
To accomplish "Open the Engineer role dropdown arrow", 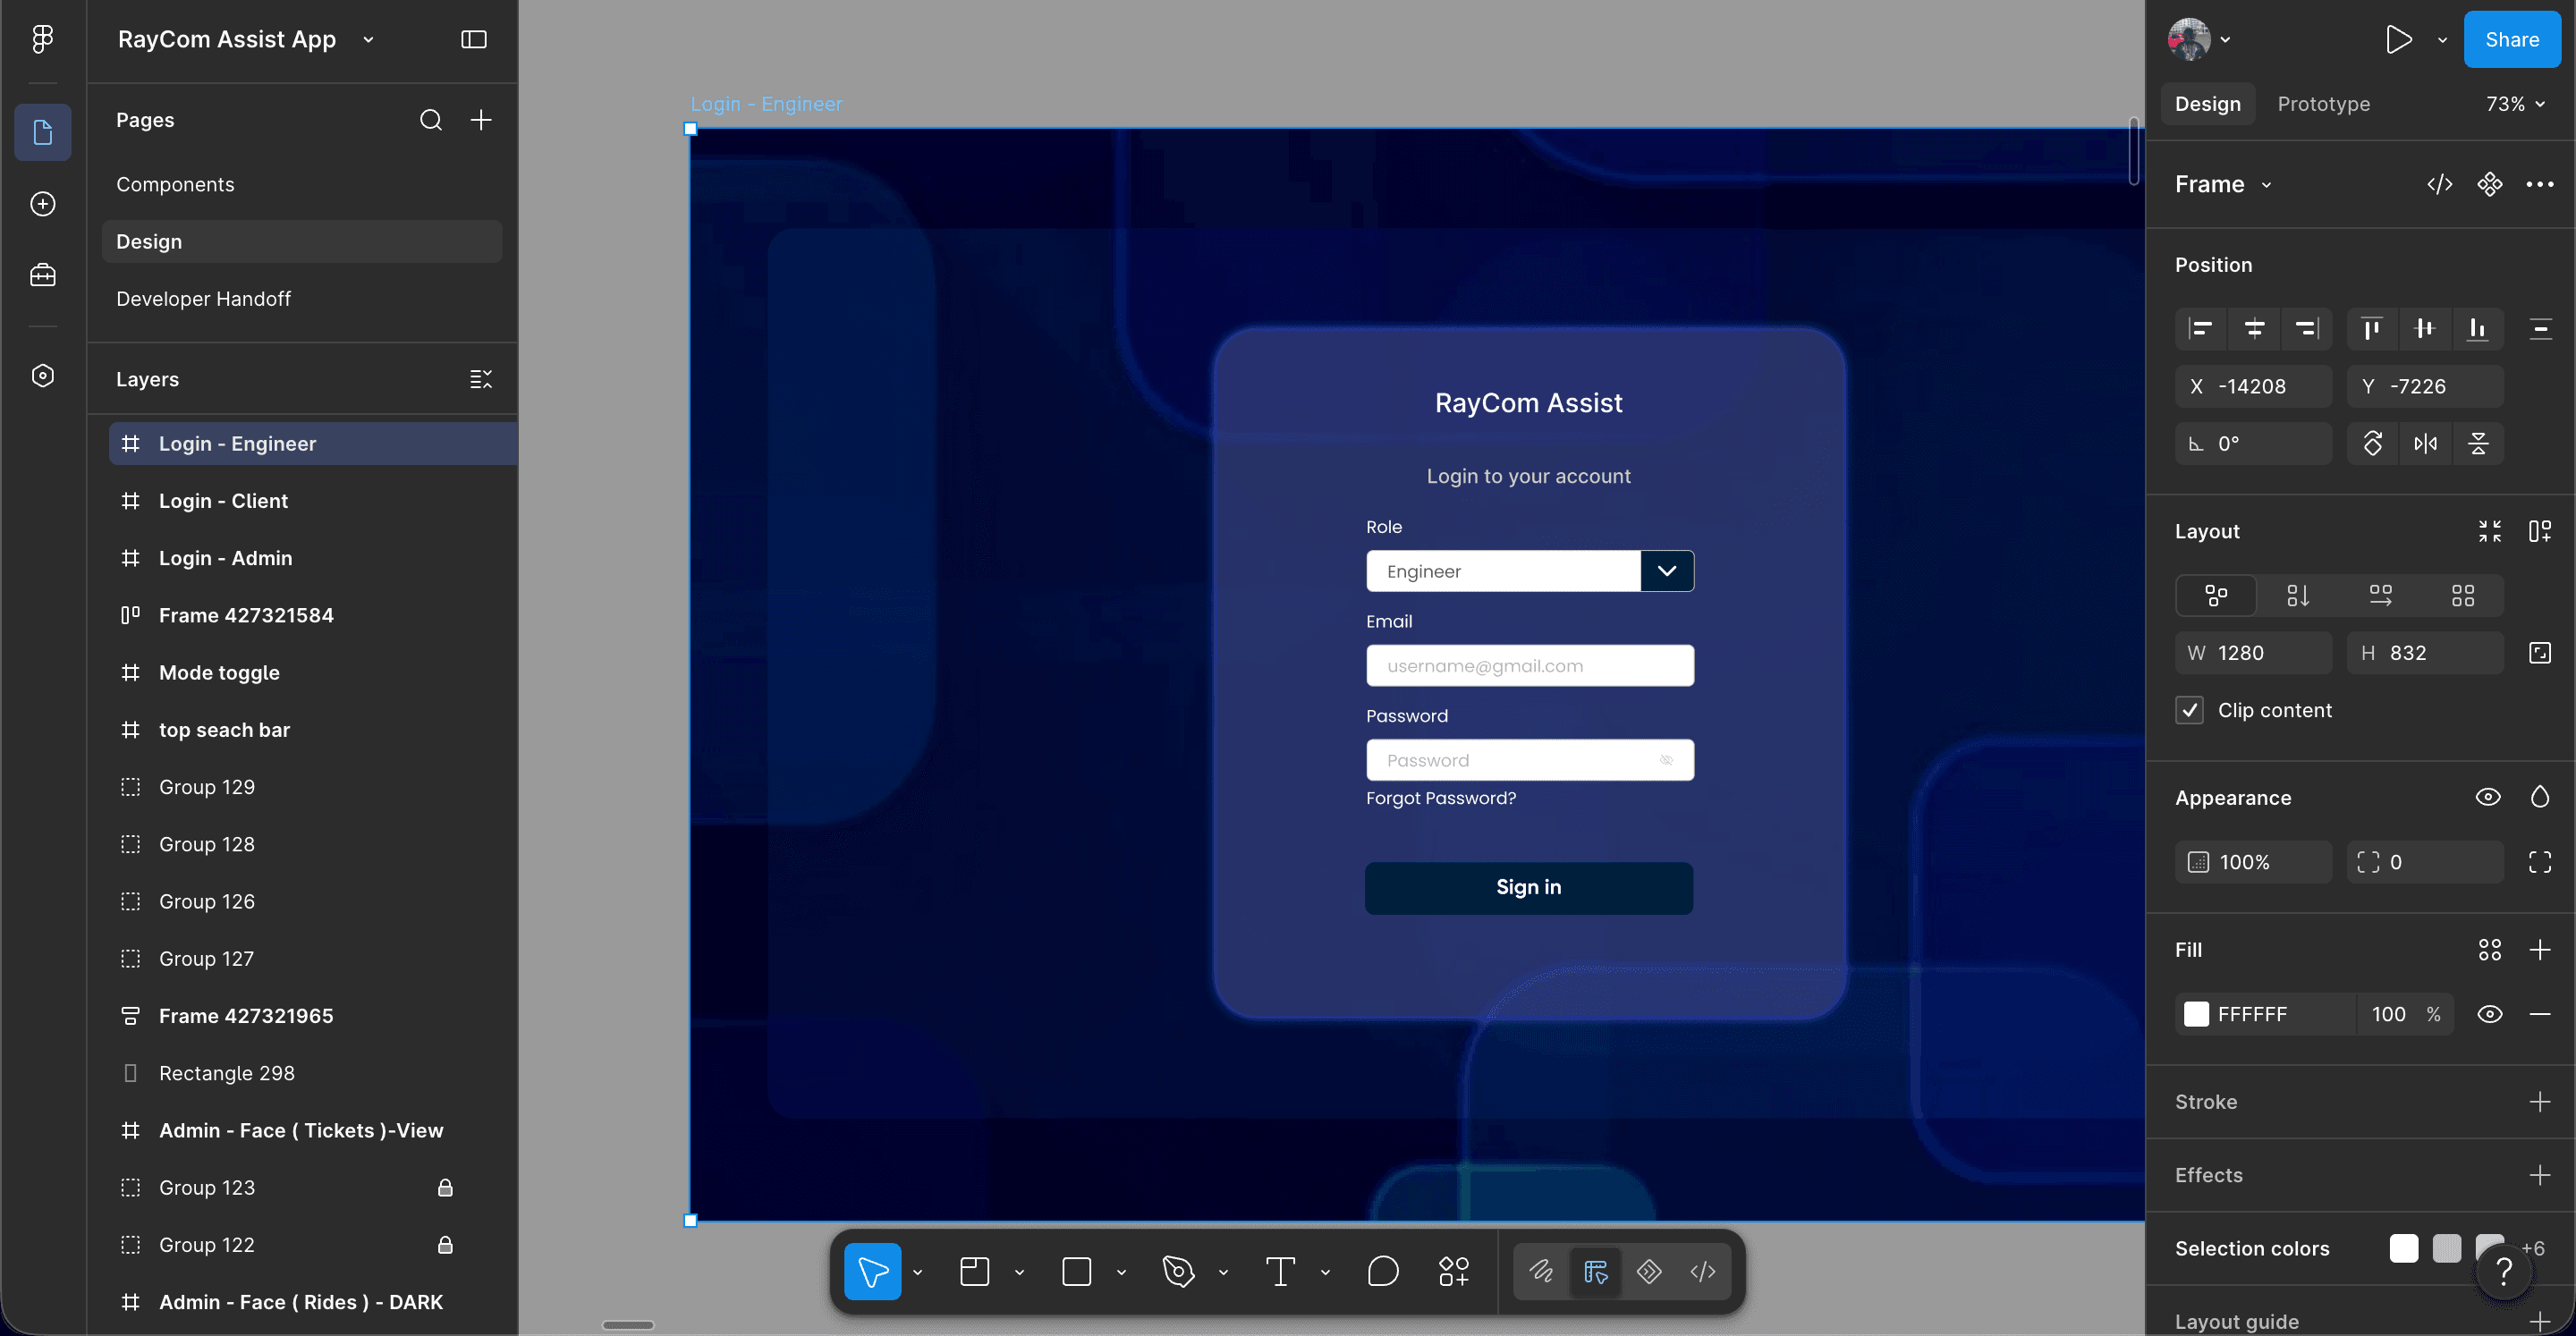I will pyautogui.click(x=1666, y=571).
